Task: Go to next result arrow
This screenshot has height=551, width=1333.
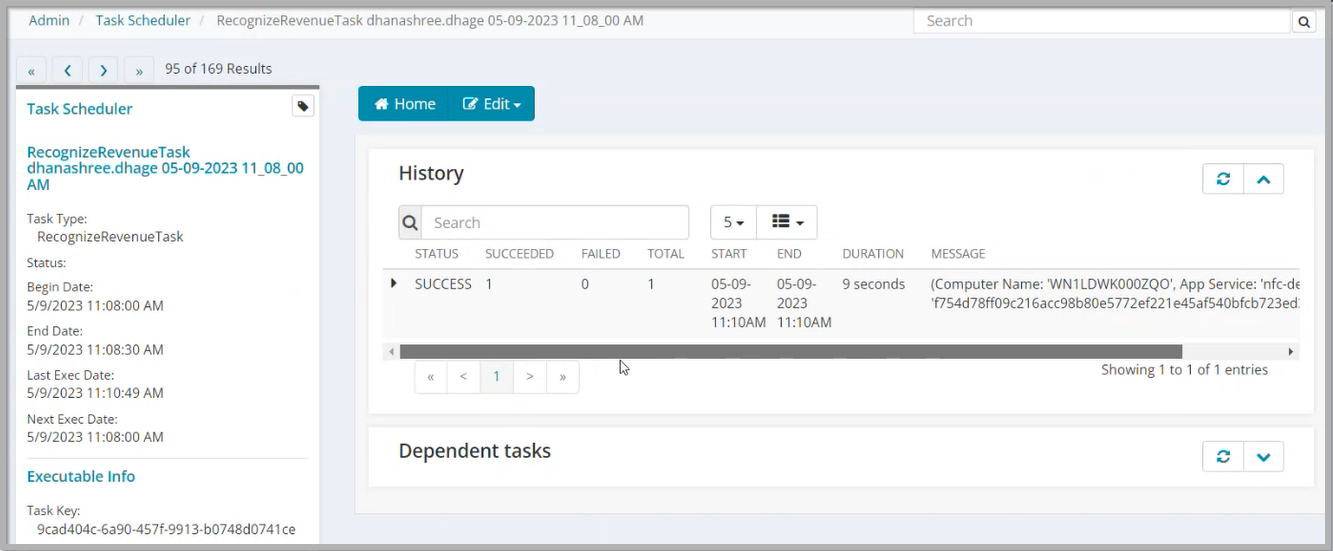Action: [103, 71]
